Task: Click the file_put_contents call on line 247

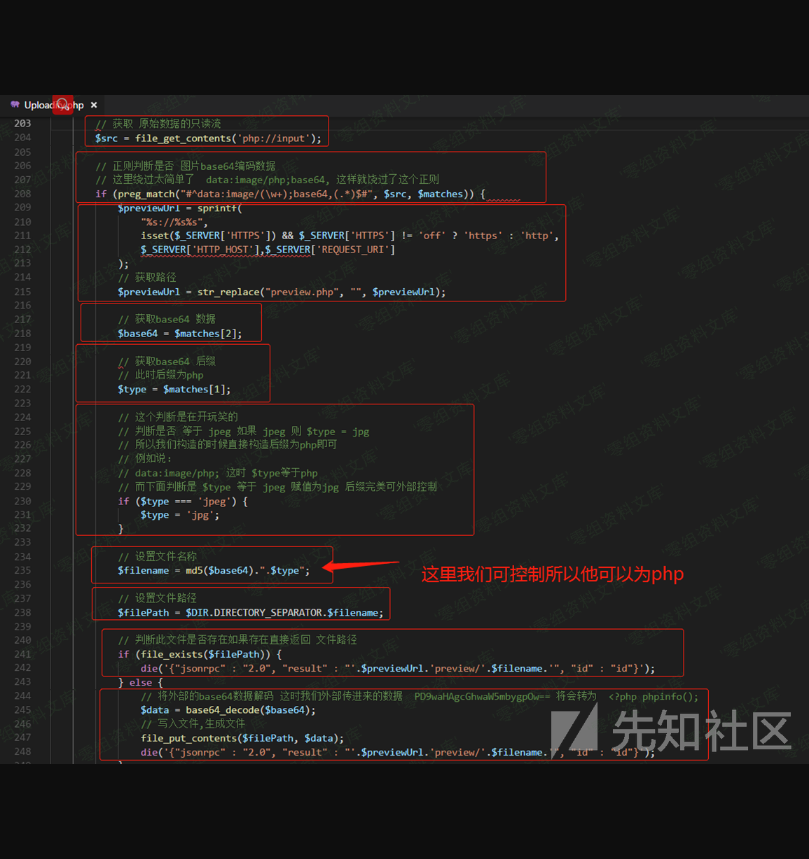Action: [187, 738]
